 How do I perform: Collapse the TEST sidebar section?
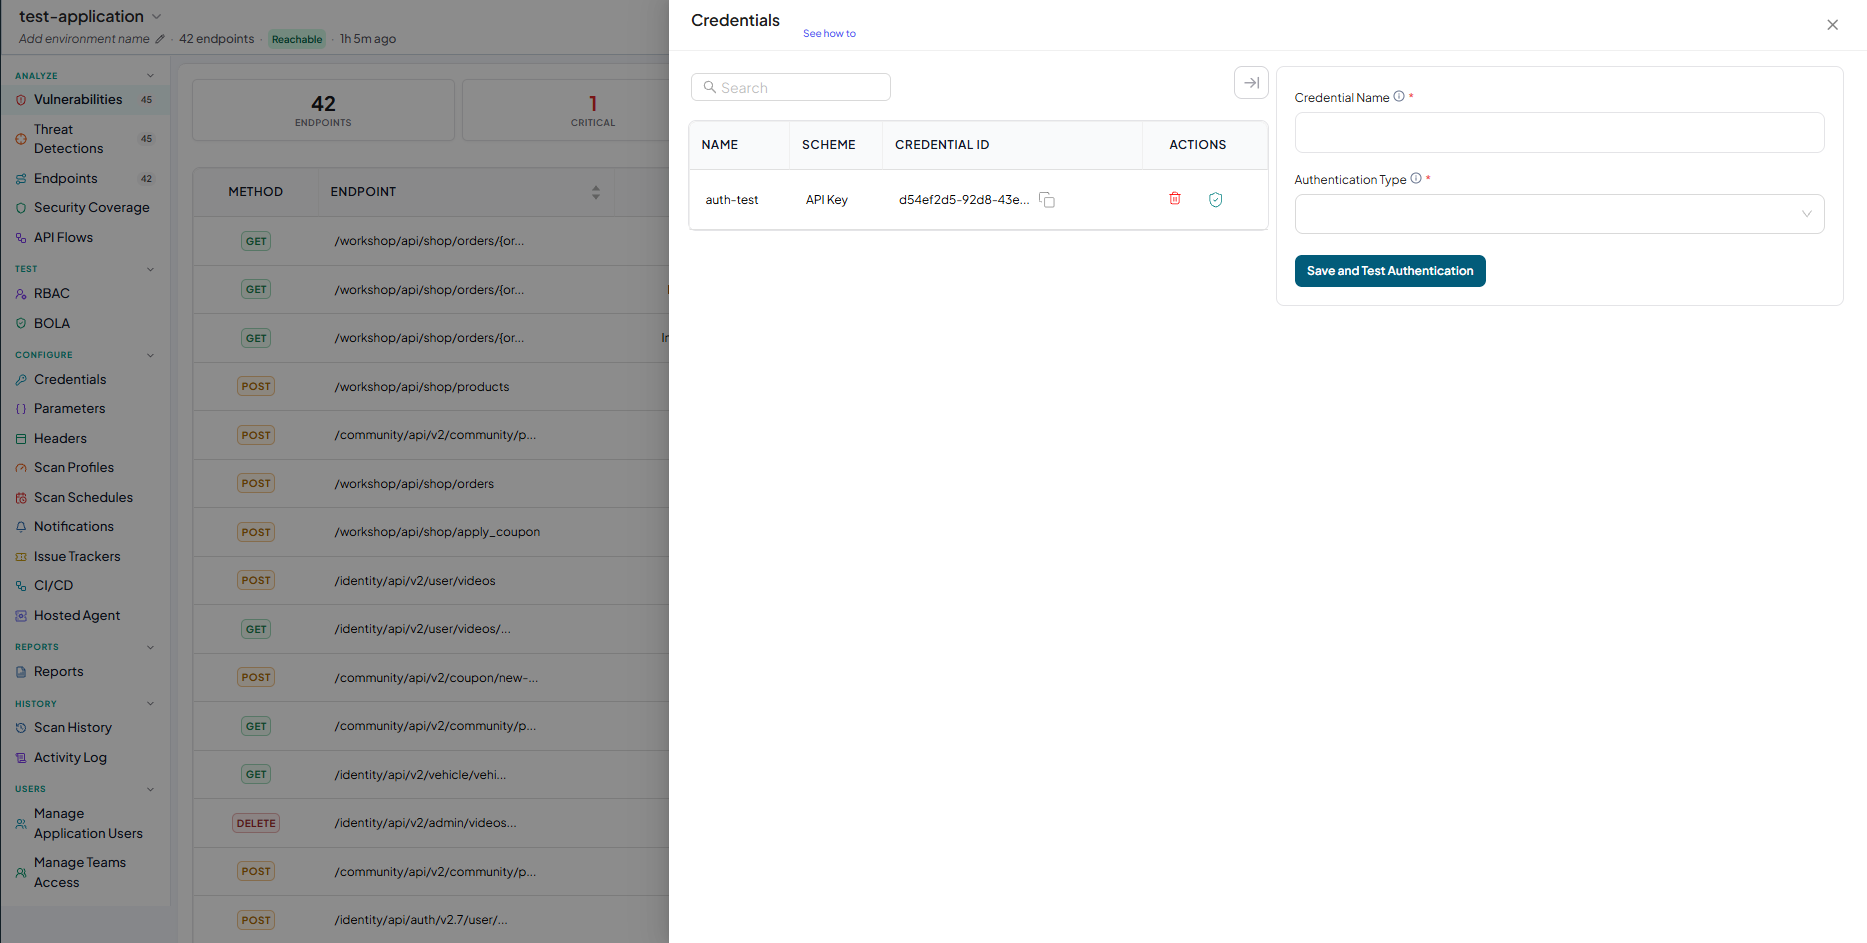coord(151,269)
